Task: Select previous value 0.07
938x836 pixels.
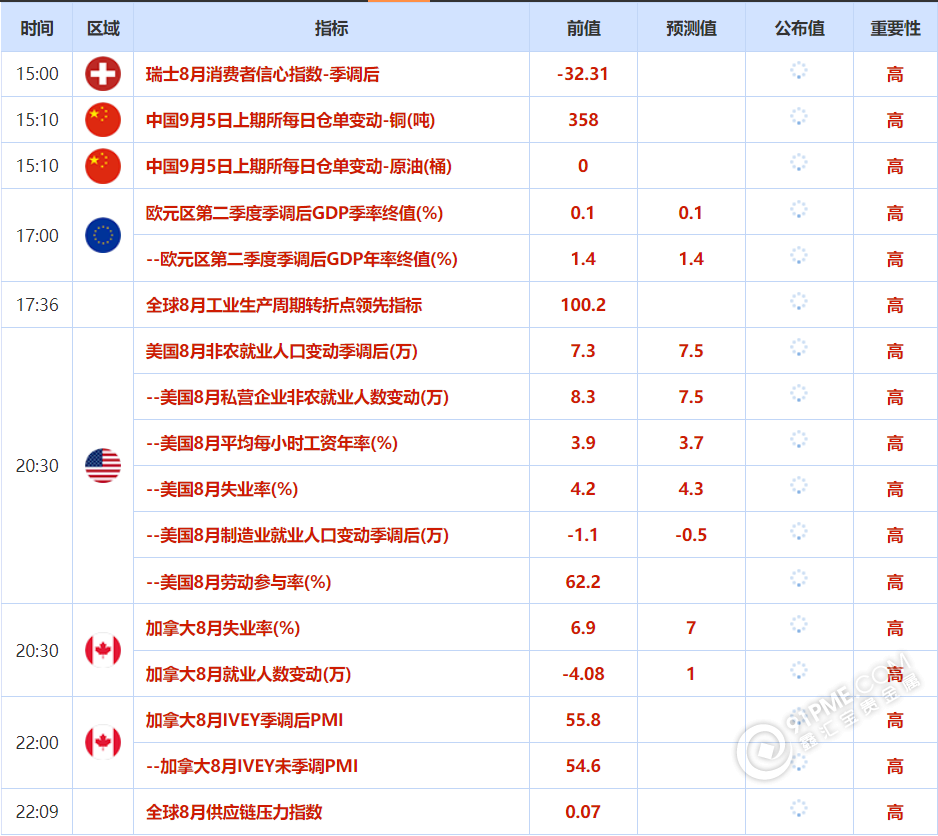Action: (583, 812)
